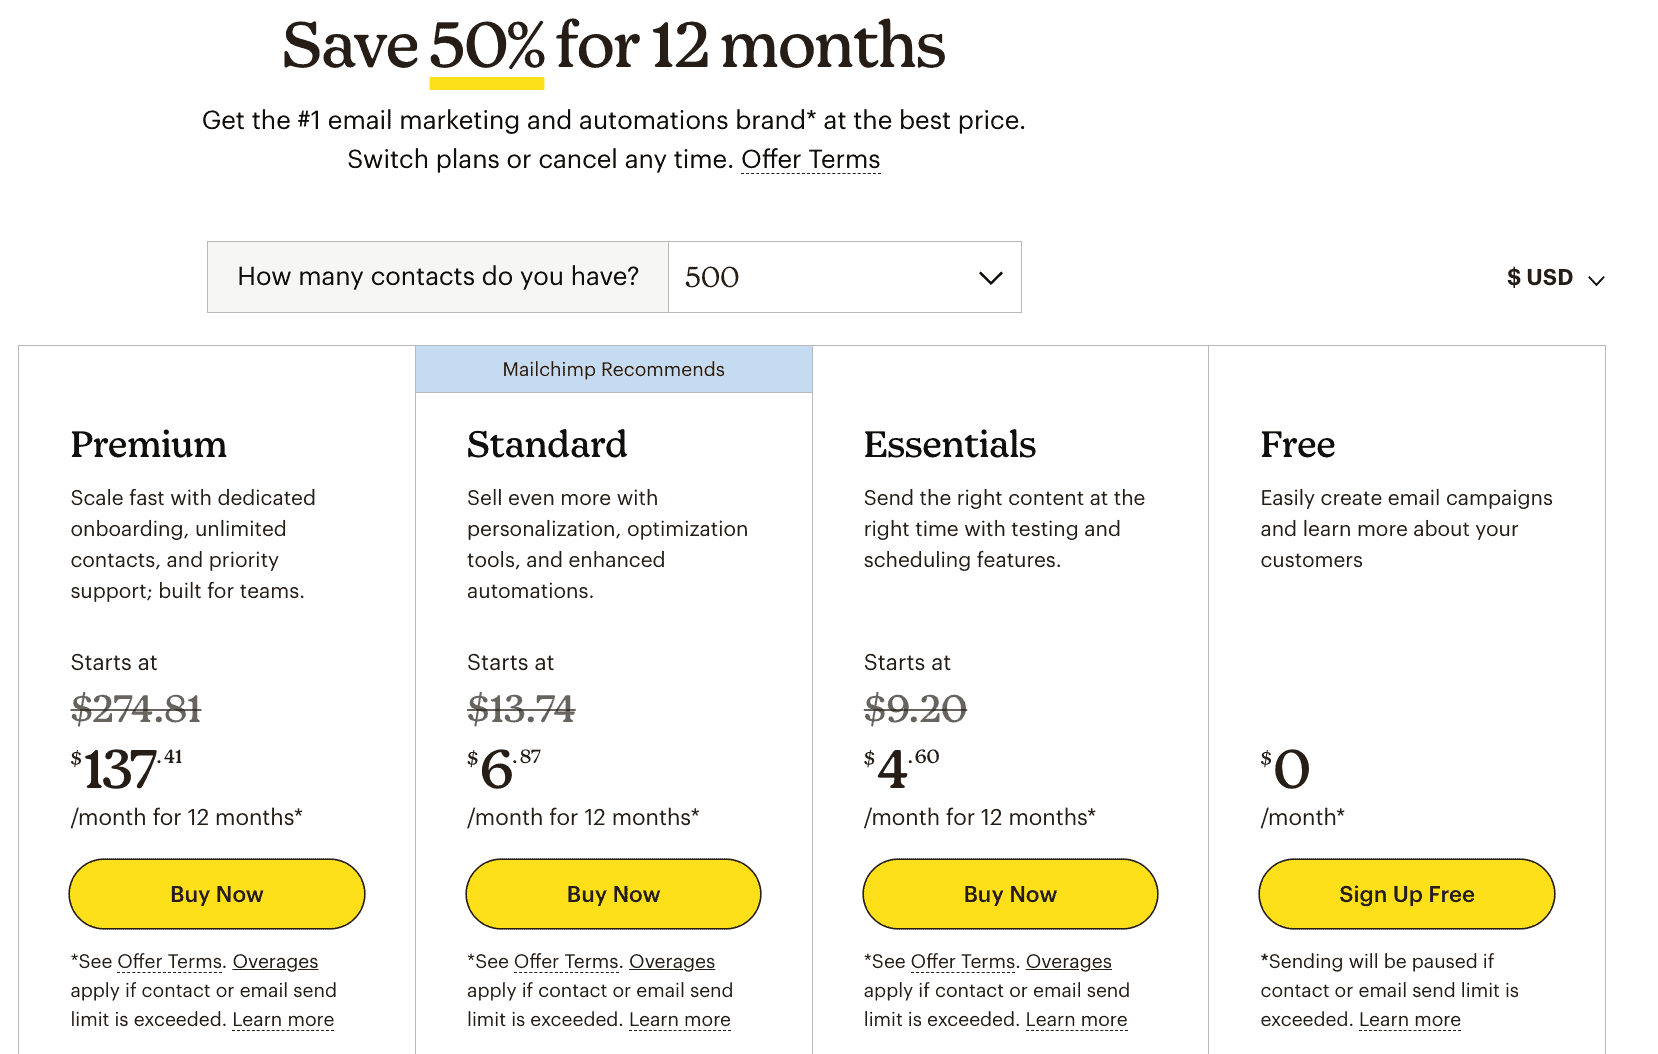Open Learn more under the Essentials plan
The image size is (1658, 1054).
(x=1076, y=1019)
